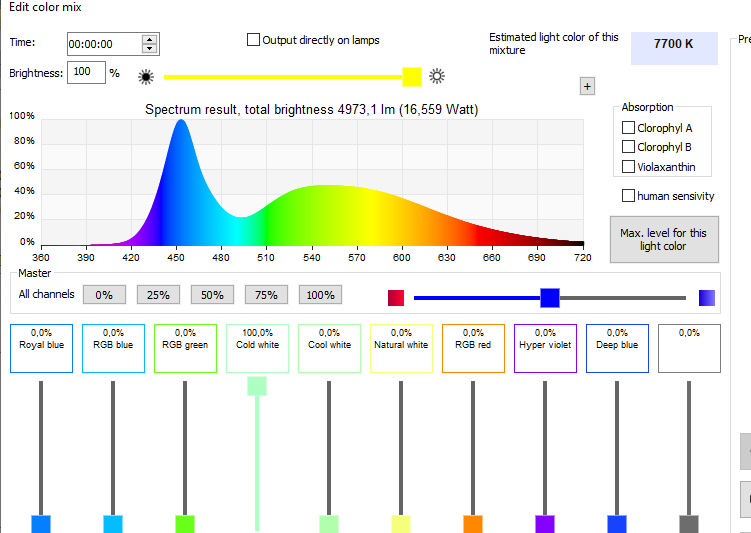Click Max. level for this light color button
This screenshot has width=751, height=533.
[x=664, y=239]
